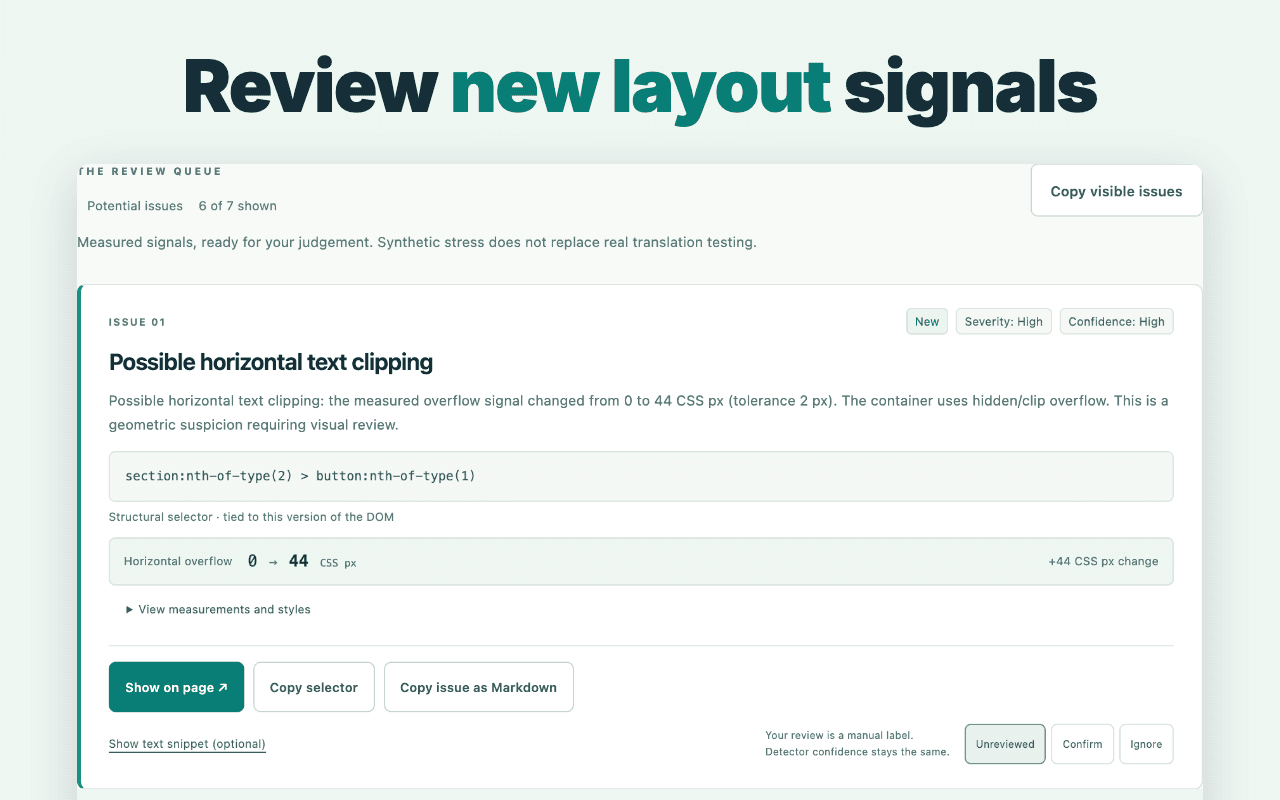Click the Confidence: High badge
The width and height of the screenshot is (1280, 800).
click(1116, 322)
